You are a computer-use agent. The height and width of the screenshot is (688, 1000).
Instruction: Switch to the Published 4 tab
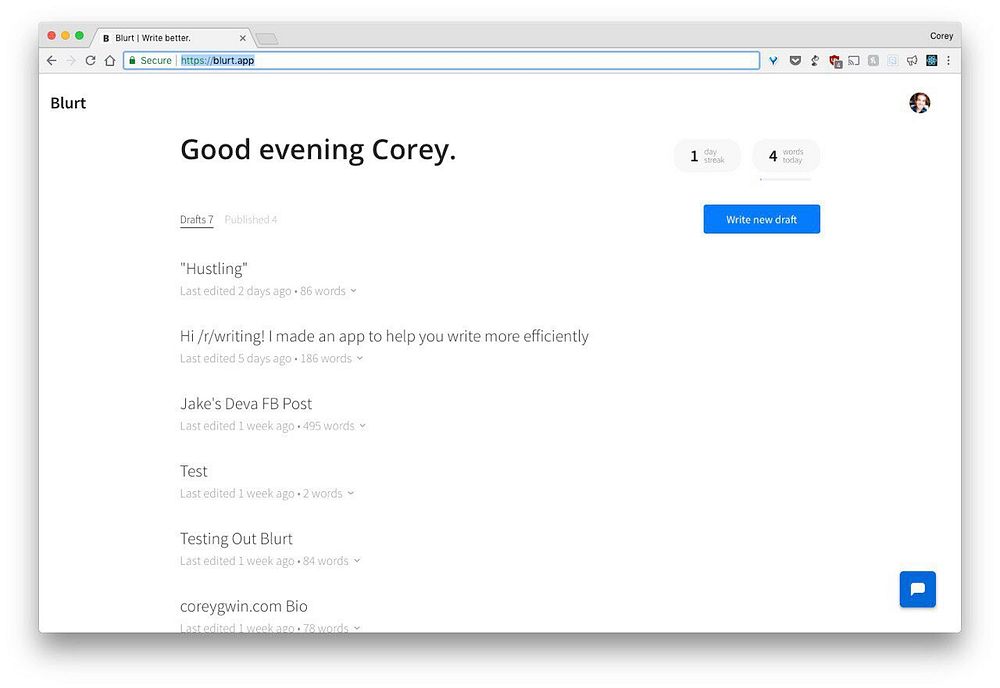251,219
